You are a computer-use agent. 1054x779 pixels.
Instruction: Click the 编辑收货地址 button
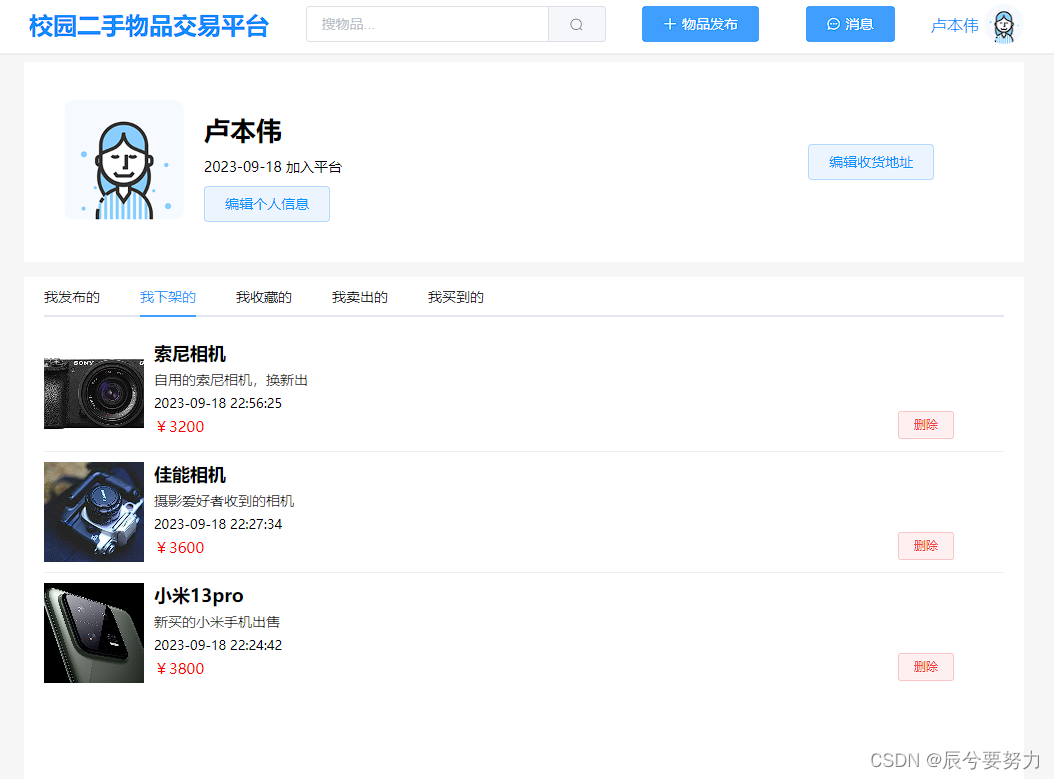(870, 162)
